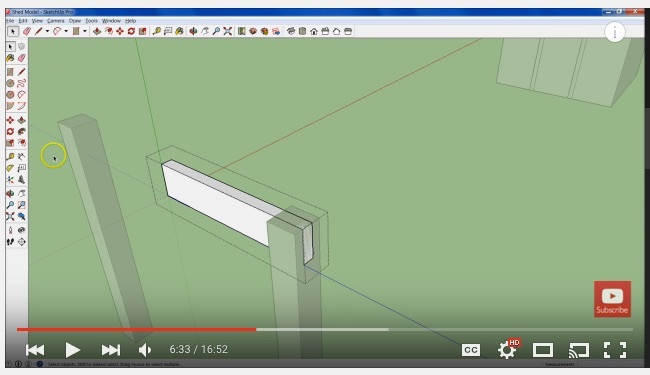Seek within the red video progress bar
This screenshot has width=650, height=375.
[x=136, y=330]
